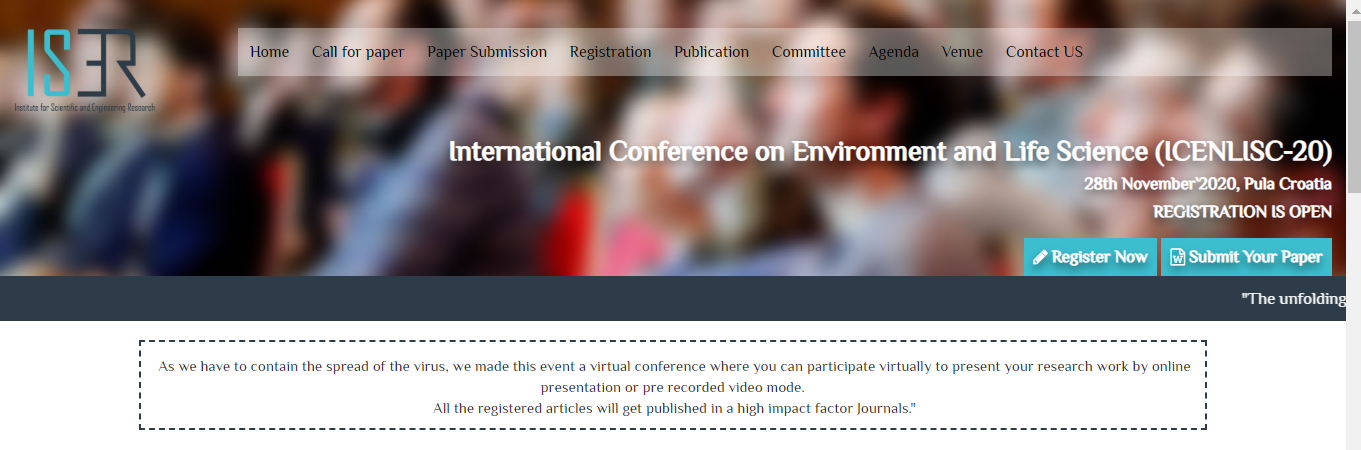View the Committee page
Viewport: 1361px width, 450px height.
809,52
